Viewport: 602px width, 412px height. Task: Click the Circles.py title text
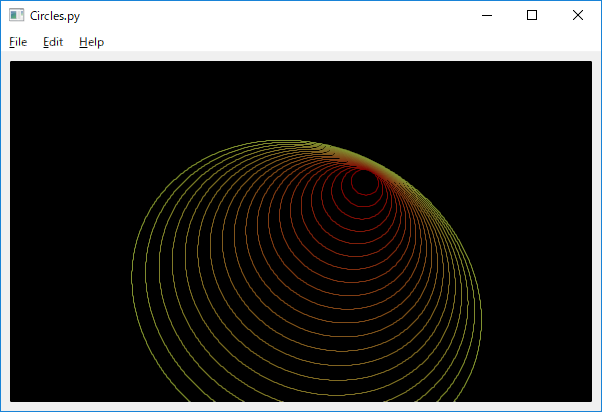pyautogui.click(x=55, y=16)
